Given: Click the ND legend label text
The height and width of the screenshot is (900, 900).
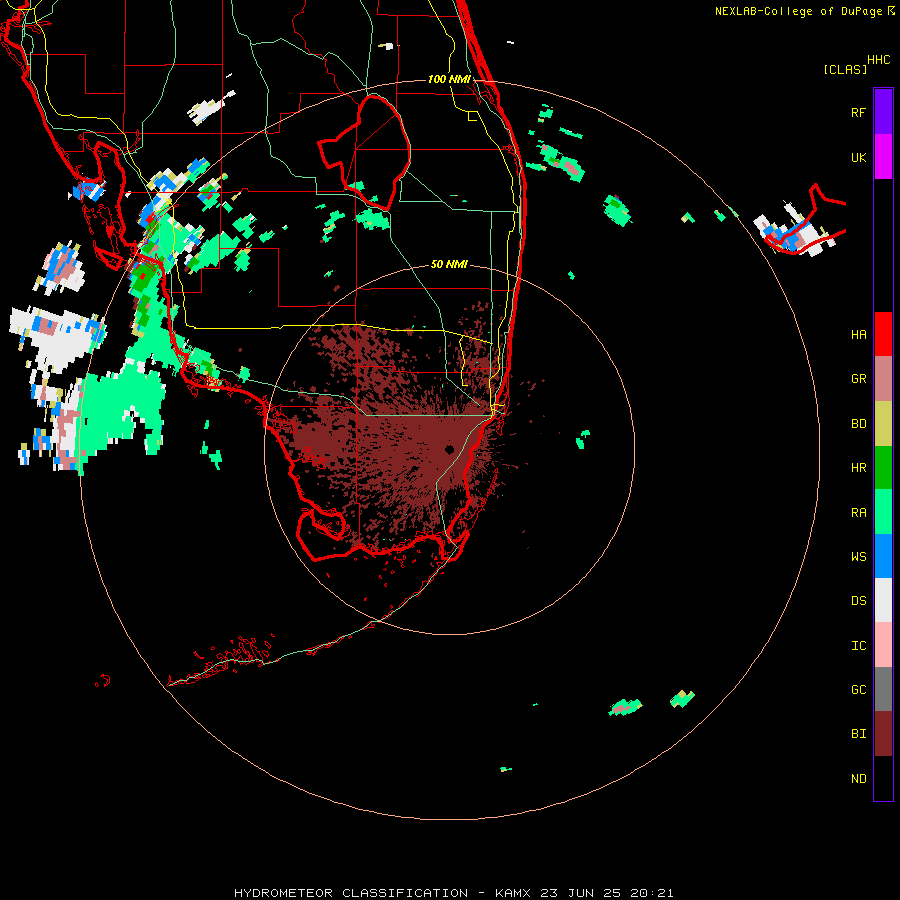Looking at the screenshot, I should tap(858, 779).
